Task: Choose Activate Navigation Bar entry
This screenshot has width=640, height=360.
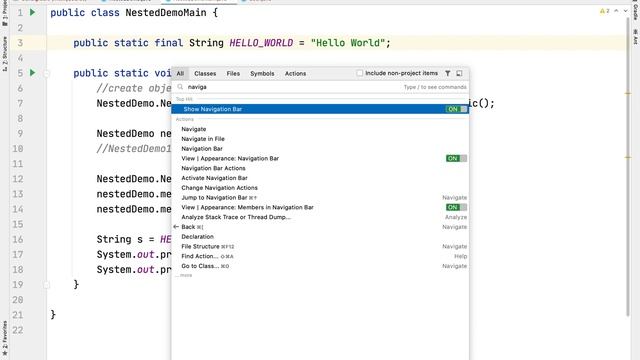Action: 320,178
